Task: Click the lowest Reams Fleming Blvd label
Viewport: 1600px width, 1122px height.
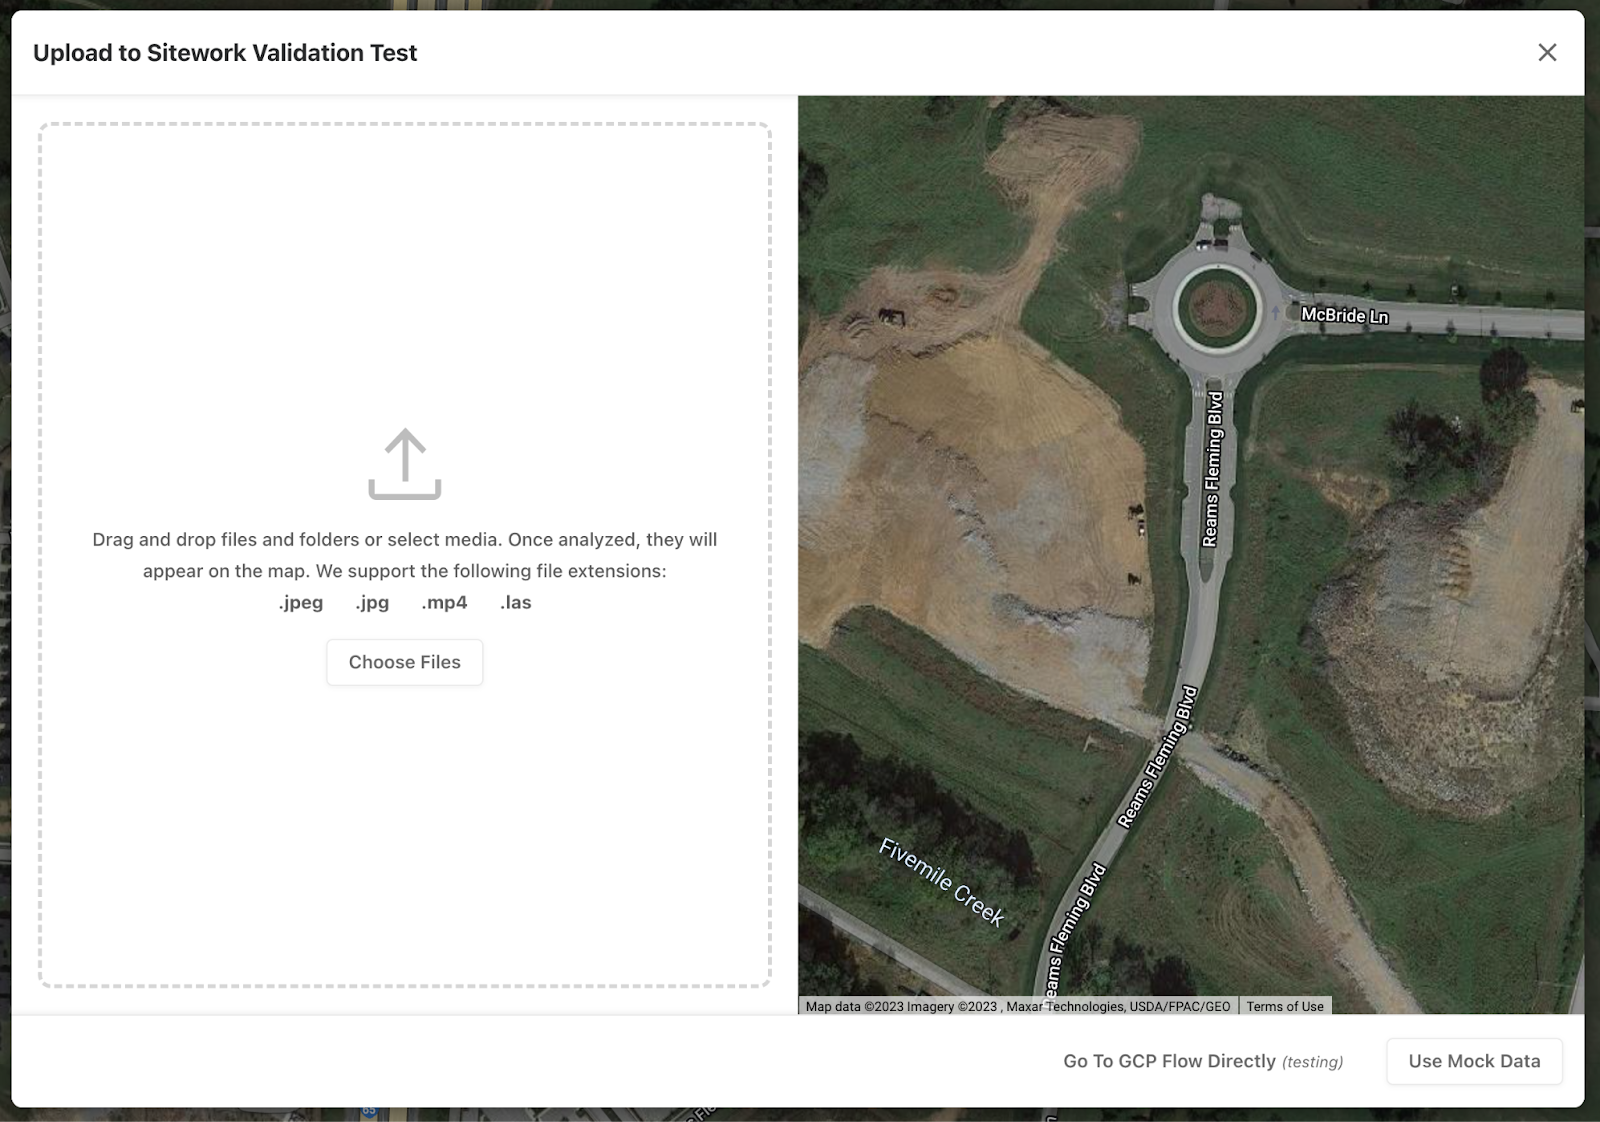Action: [x=1075, y=930]
